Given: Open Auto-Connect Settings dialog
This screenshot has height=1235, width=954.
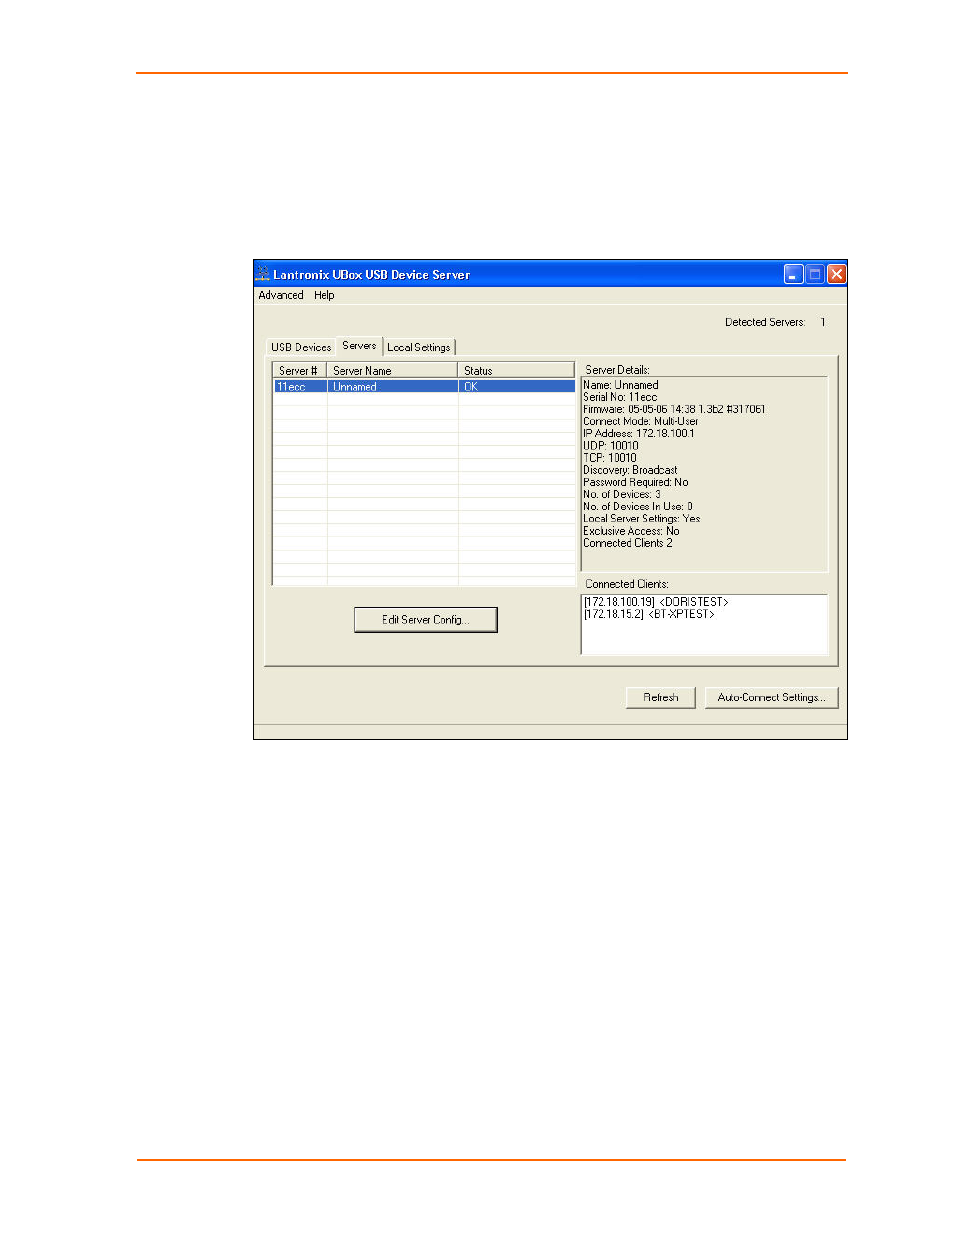Looking at the screenshot, I should click(772, 697).
